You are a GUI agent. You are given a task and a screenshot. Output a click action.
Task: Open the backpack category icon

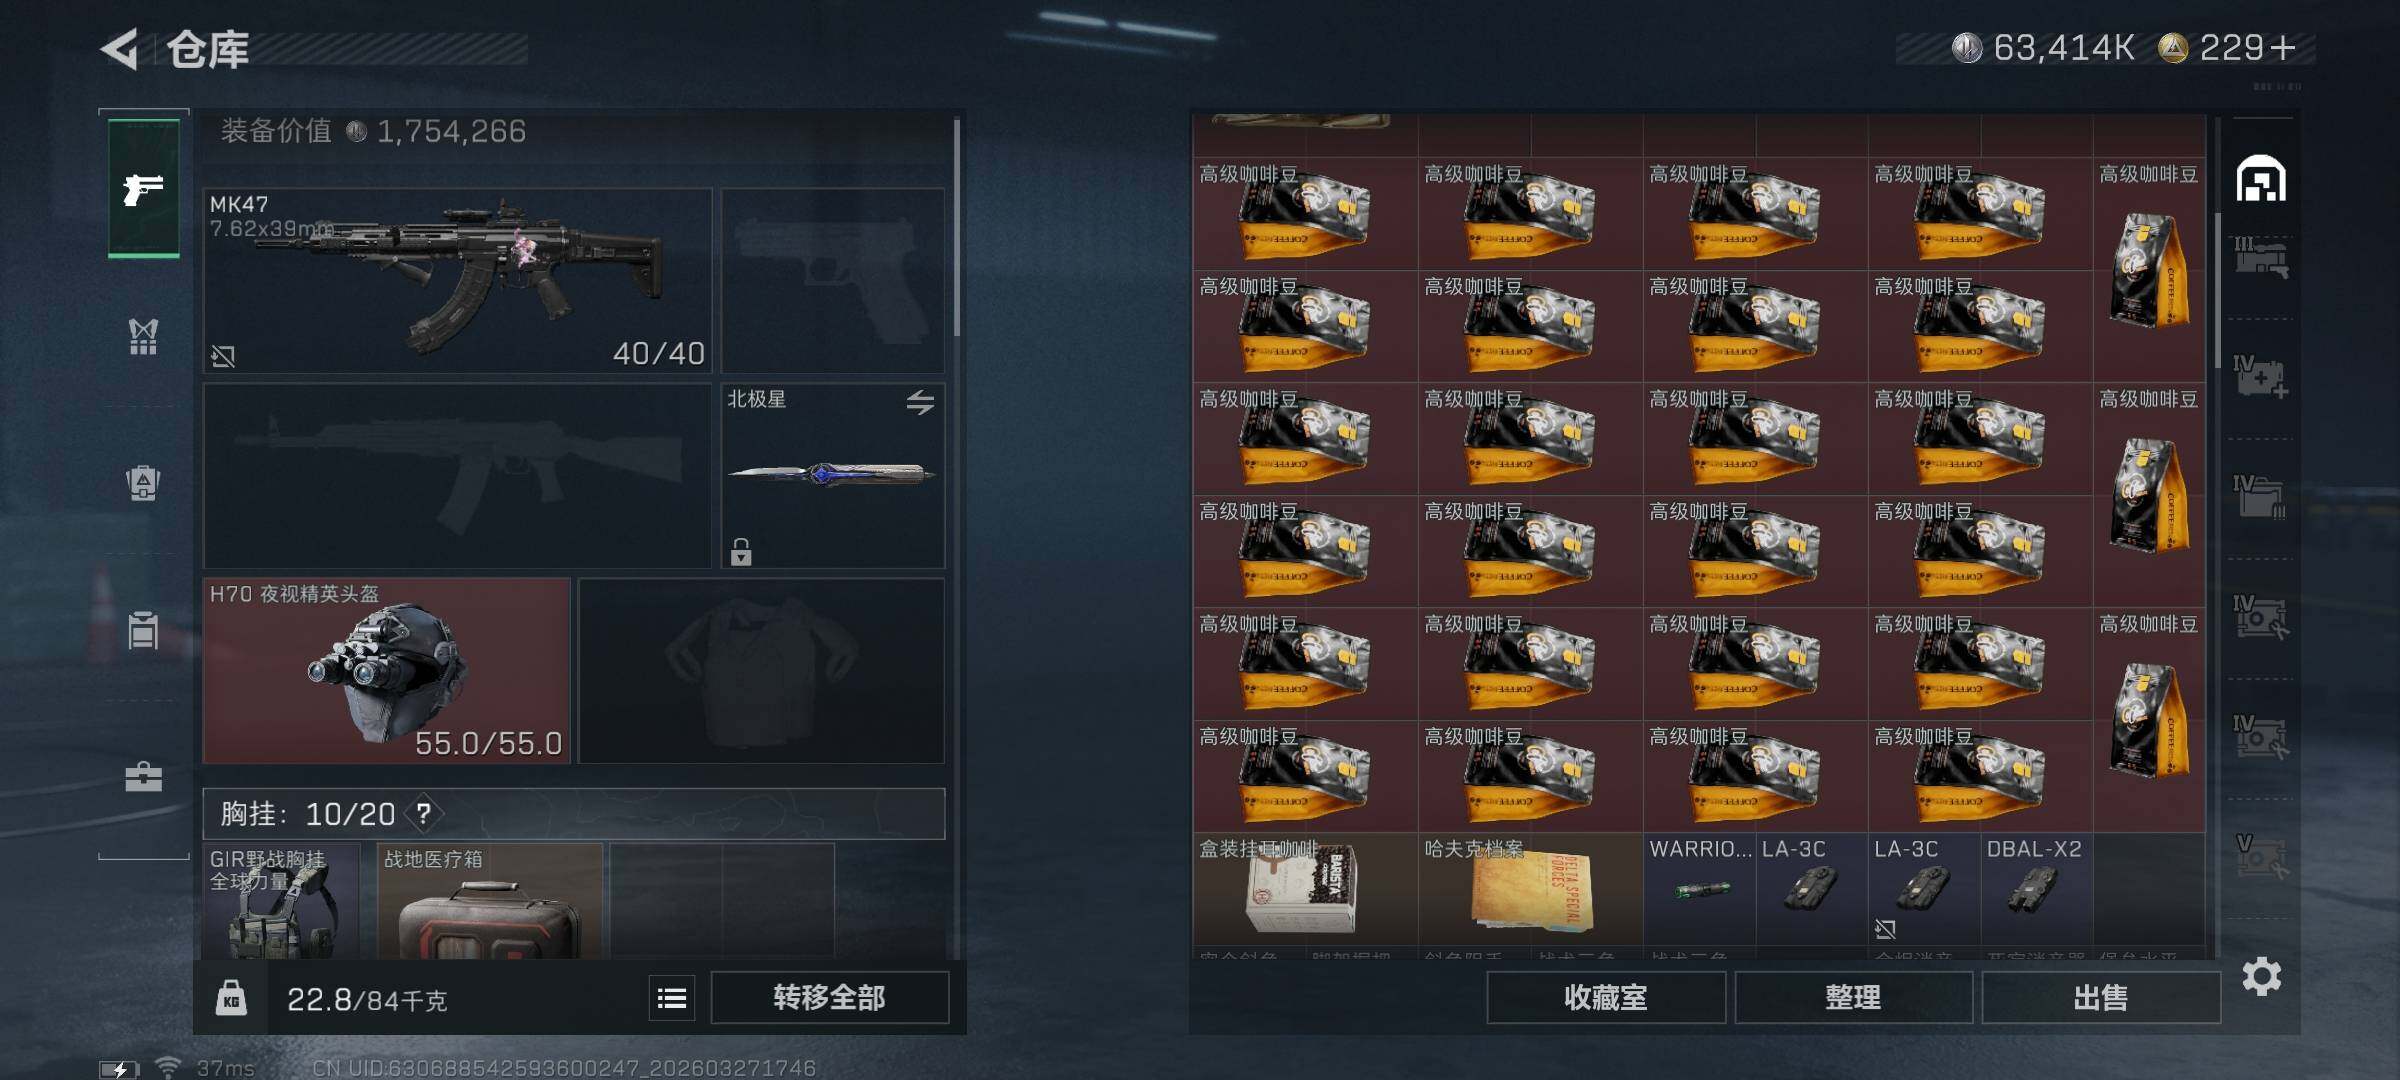click(x=143, y=483)
